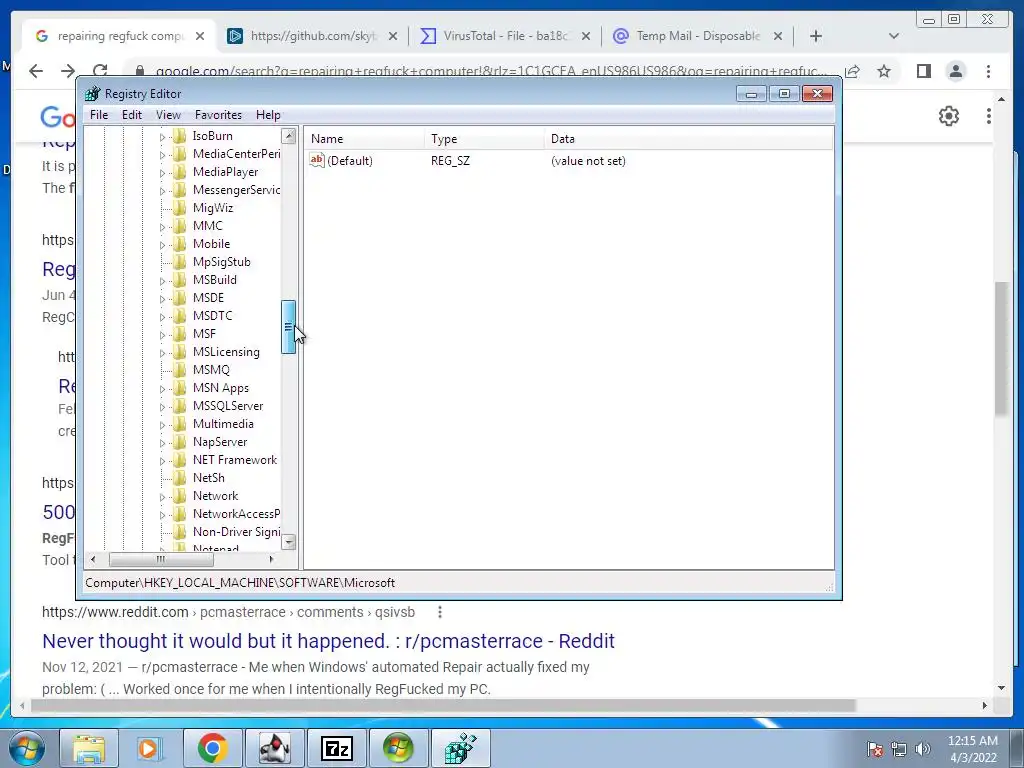Click the Type column header
The width and height of the screenshot is (1024, 768).
tap(483, 138)
